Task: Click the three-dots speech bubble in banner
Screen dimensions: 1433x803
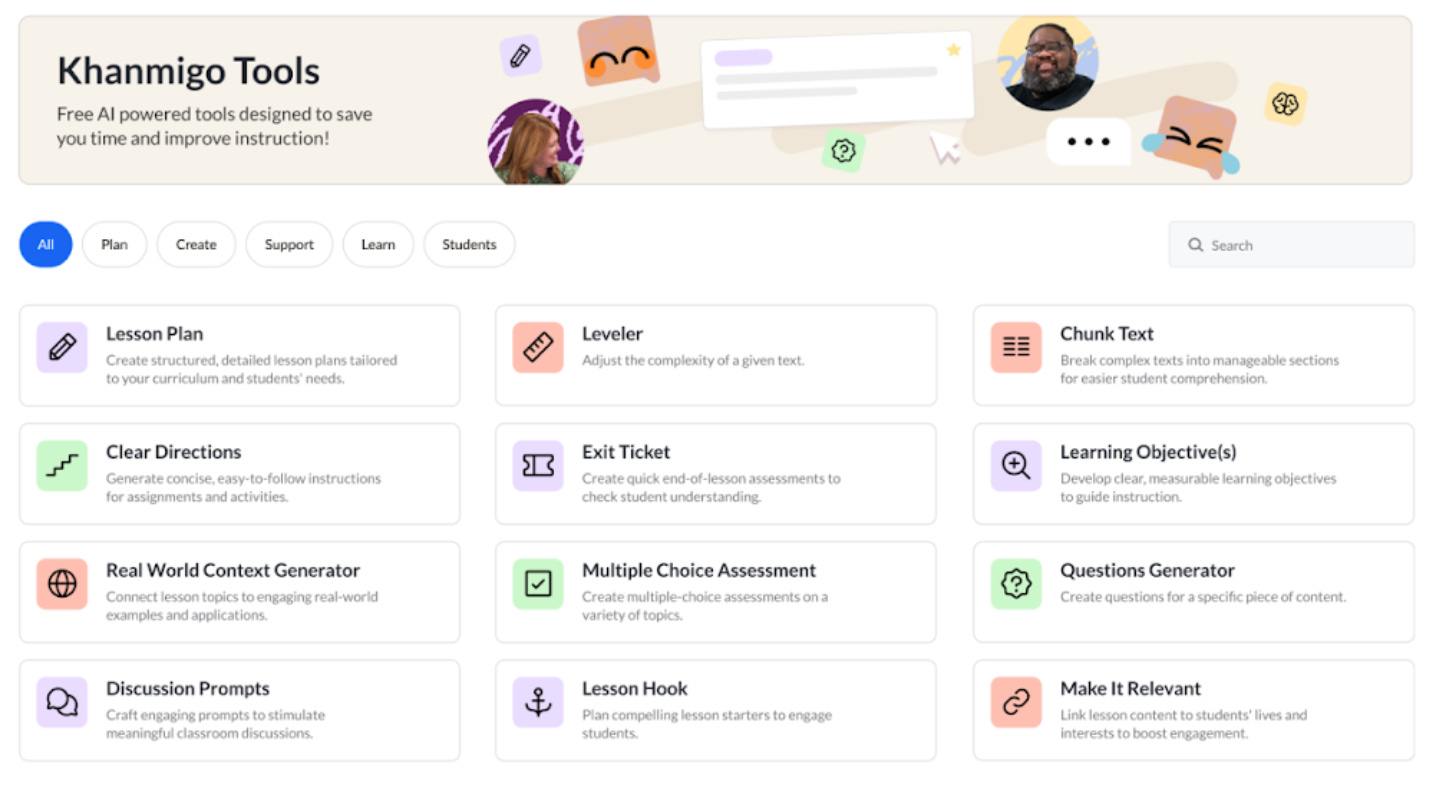Action: [1089, 142]
